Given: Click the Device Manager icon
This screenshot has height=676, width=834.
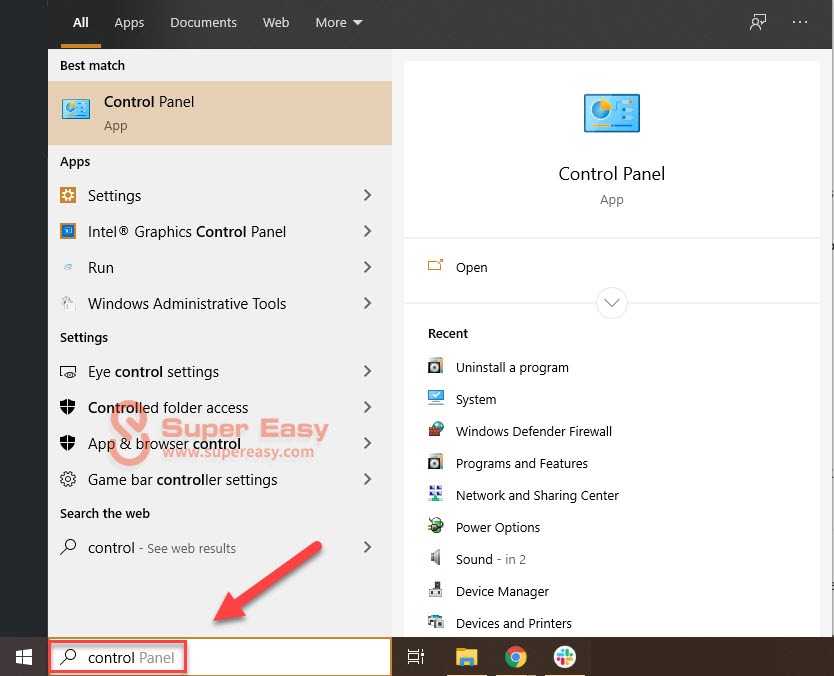Looking at the screenshot, I should click(x=436, y=589).
